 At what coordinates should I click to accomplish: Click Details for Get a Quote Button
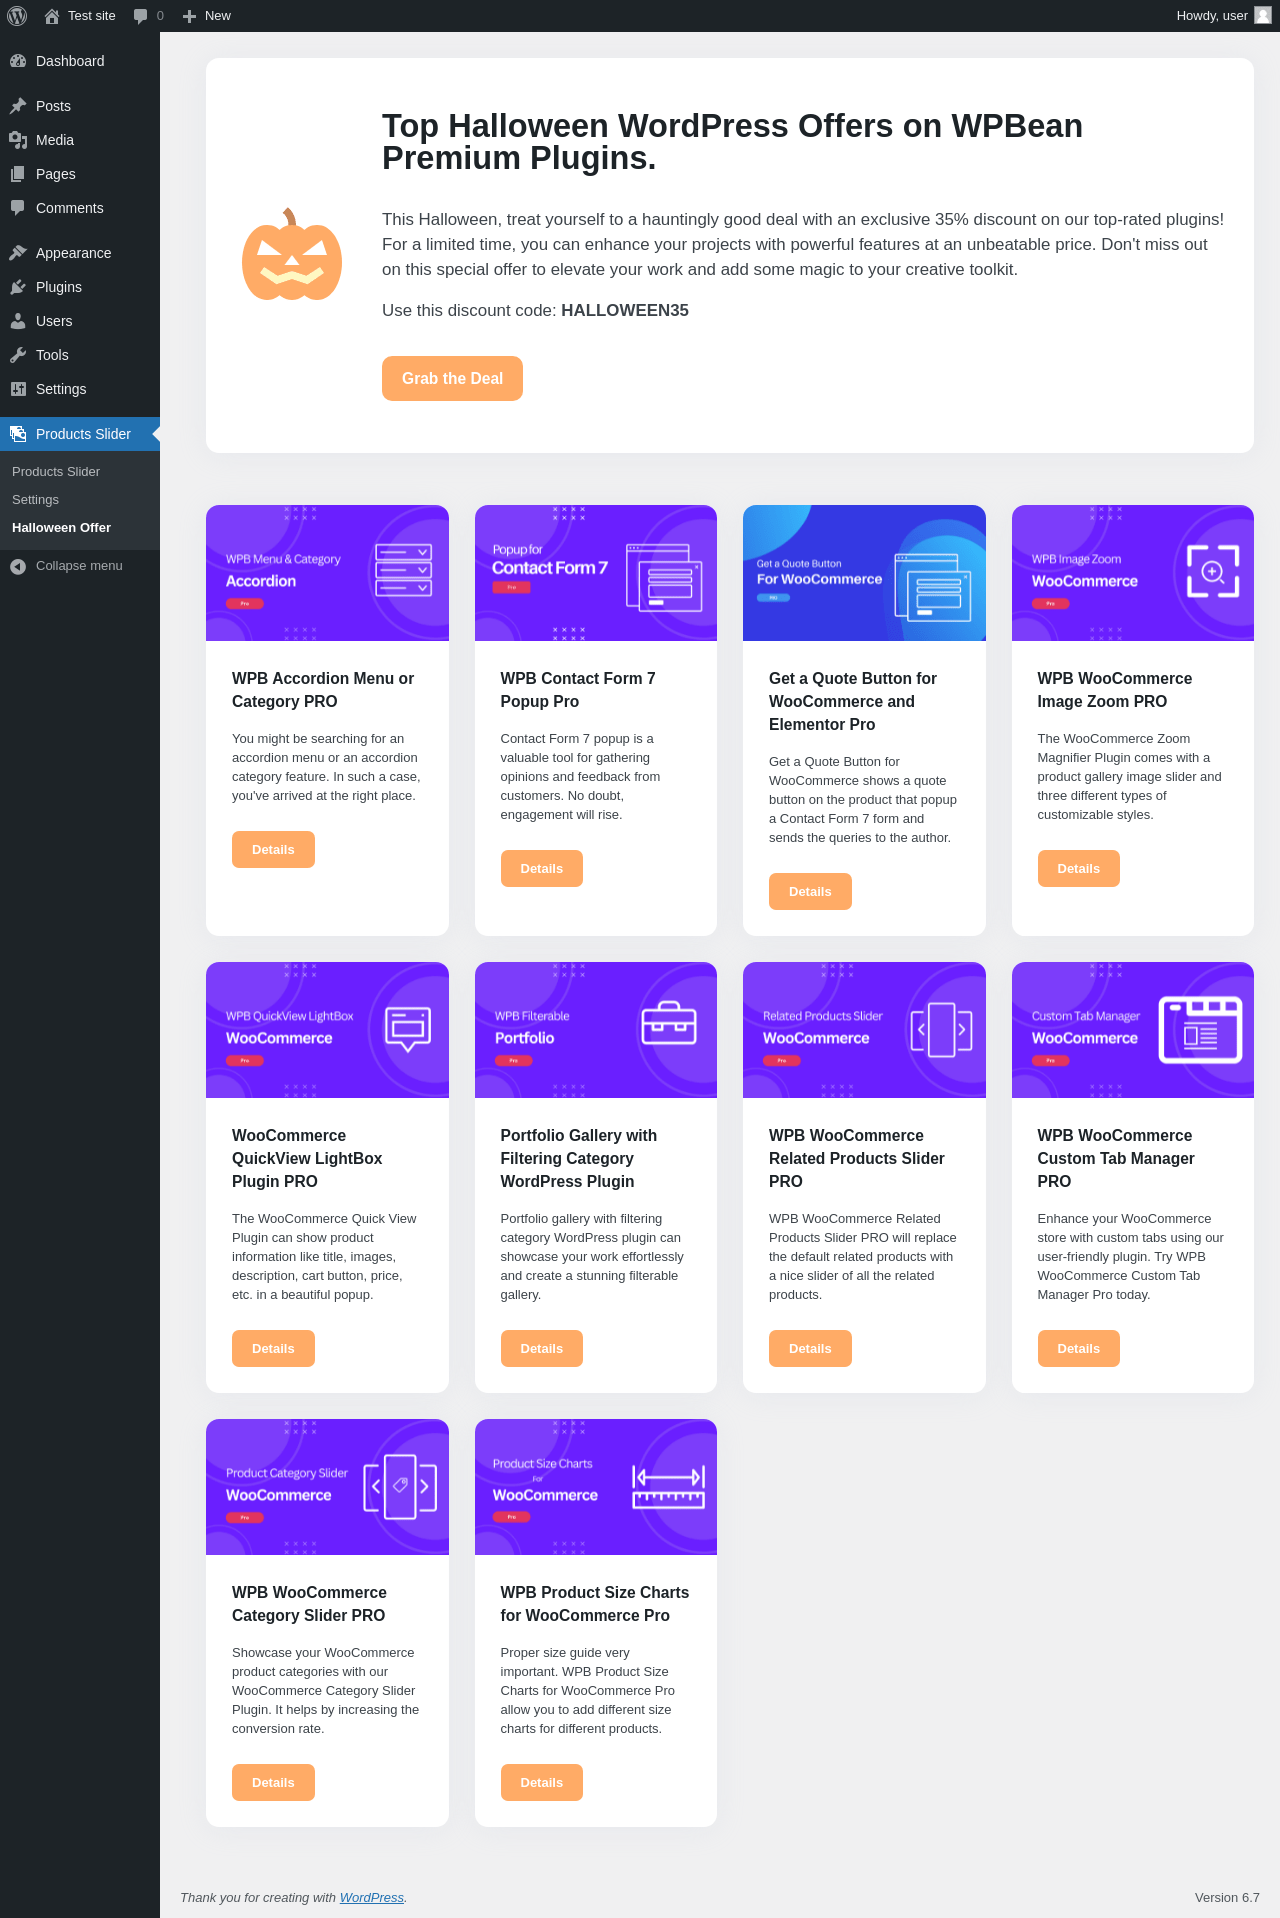810,891
